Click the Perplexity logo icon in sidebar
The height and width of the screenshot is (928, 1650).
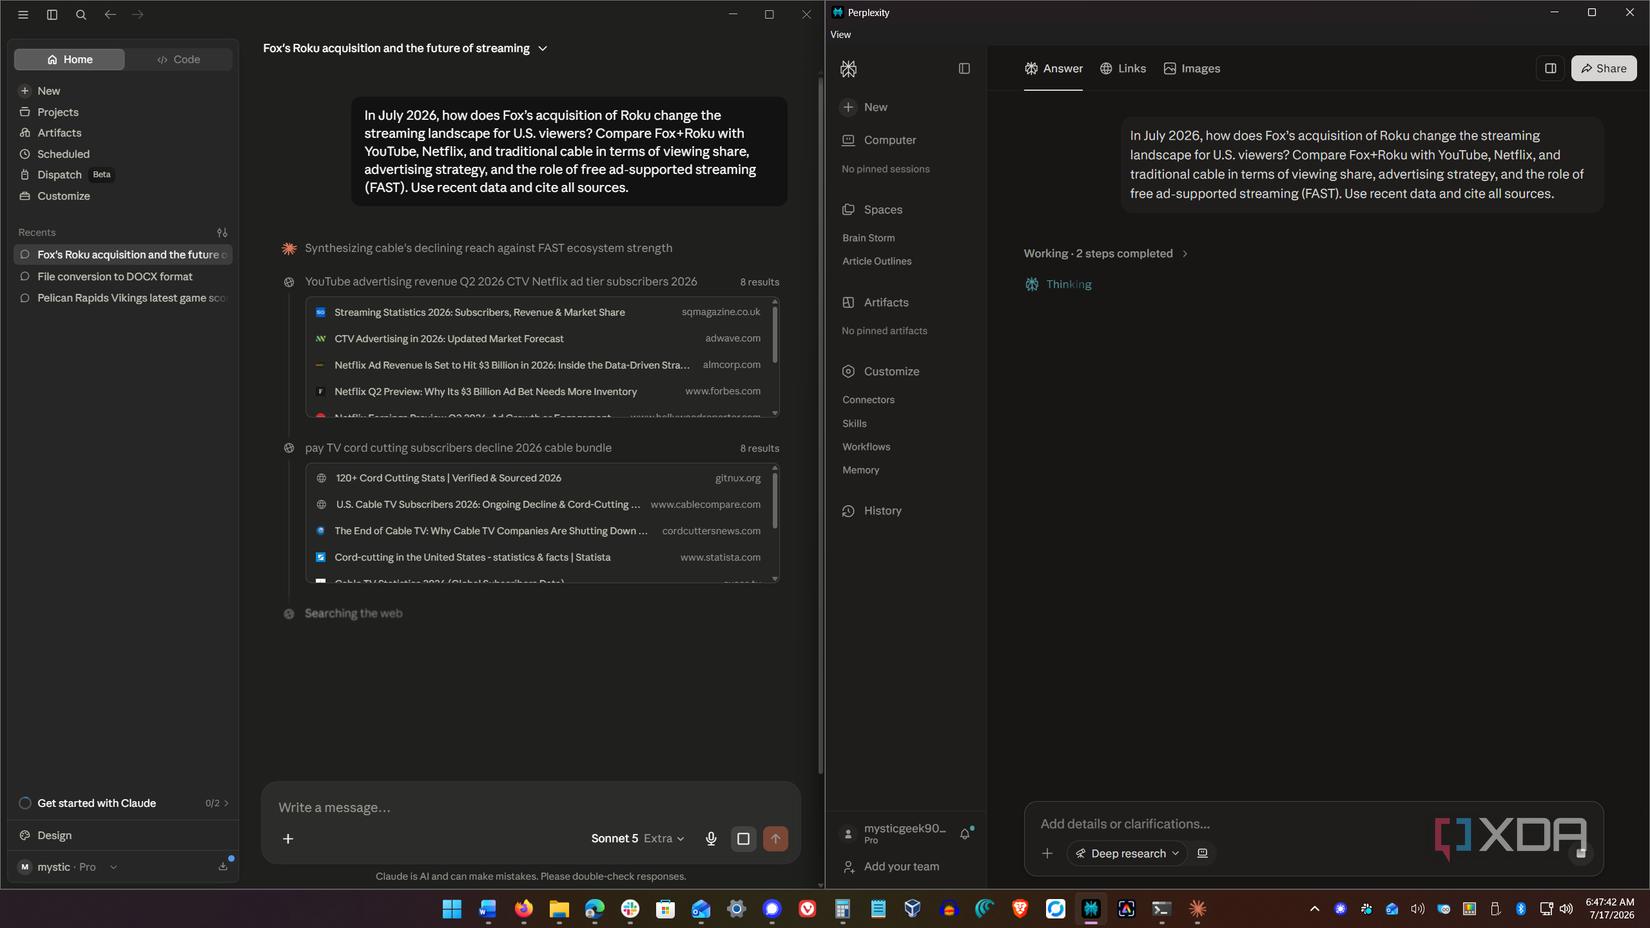848,69
